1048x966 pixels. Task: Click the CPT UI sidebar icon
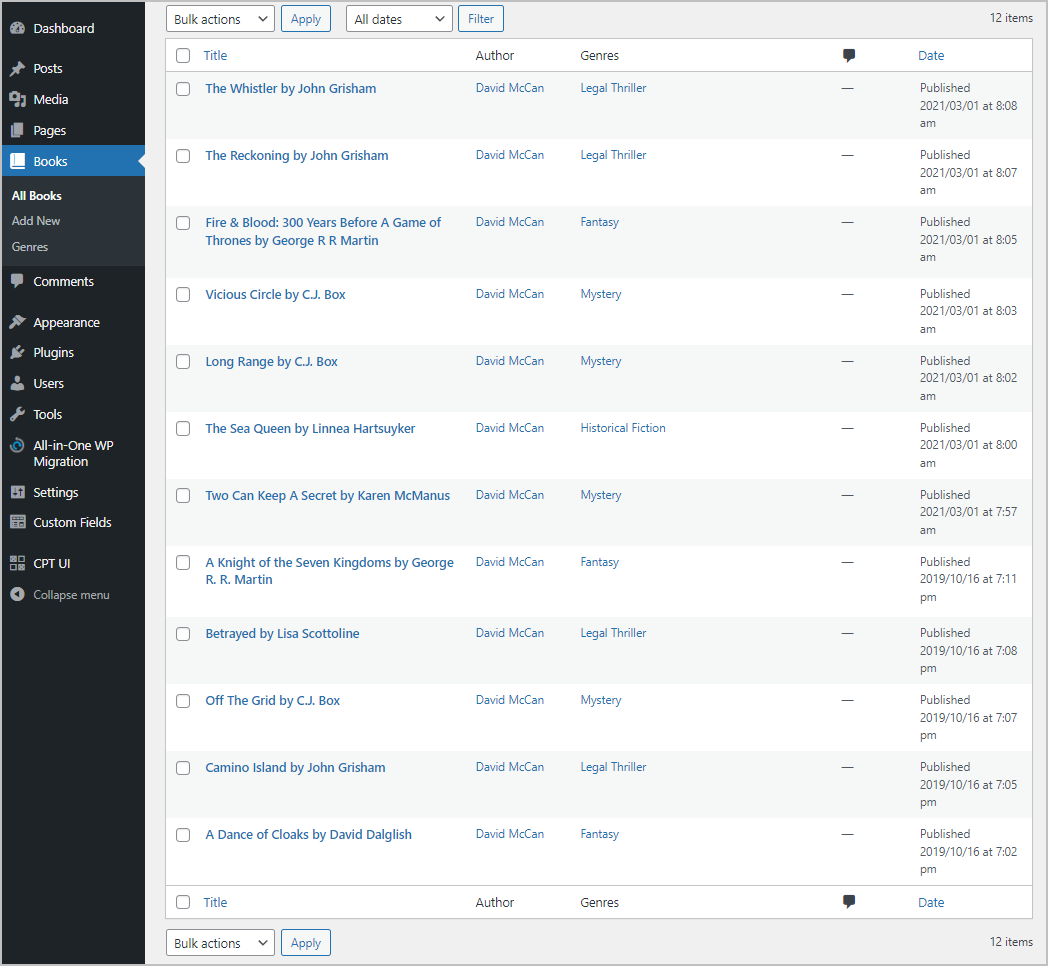[x=17, y=563]
